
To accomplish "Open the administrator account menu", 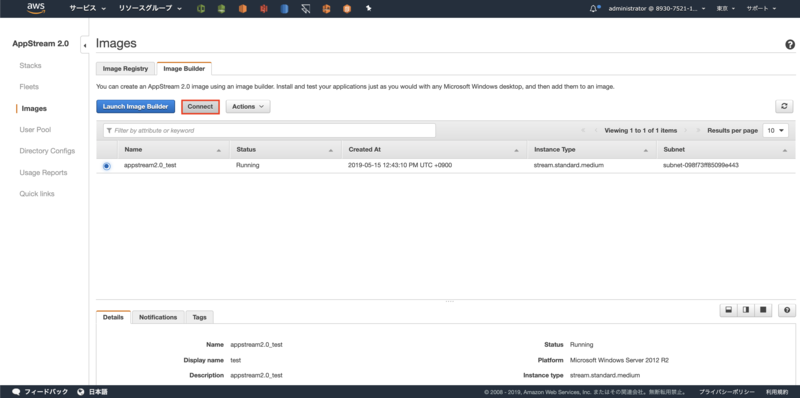I will [657, 9].
